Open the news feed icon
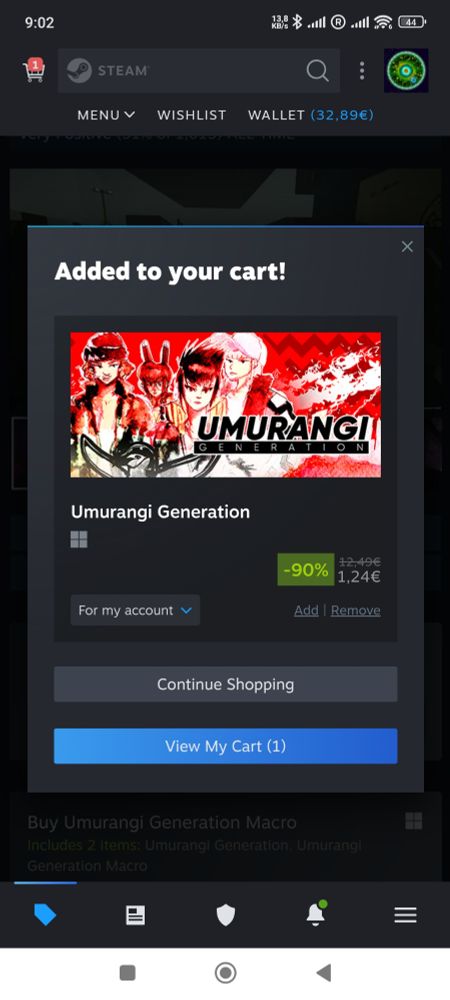 click(135, 915)
